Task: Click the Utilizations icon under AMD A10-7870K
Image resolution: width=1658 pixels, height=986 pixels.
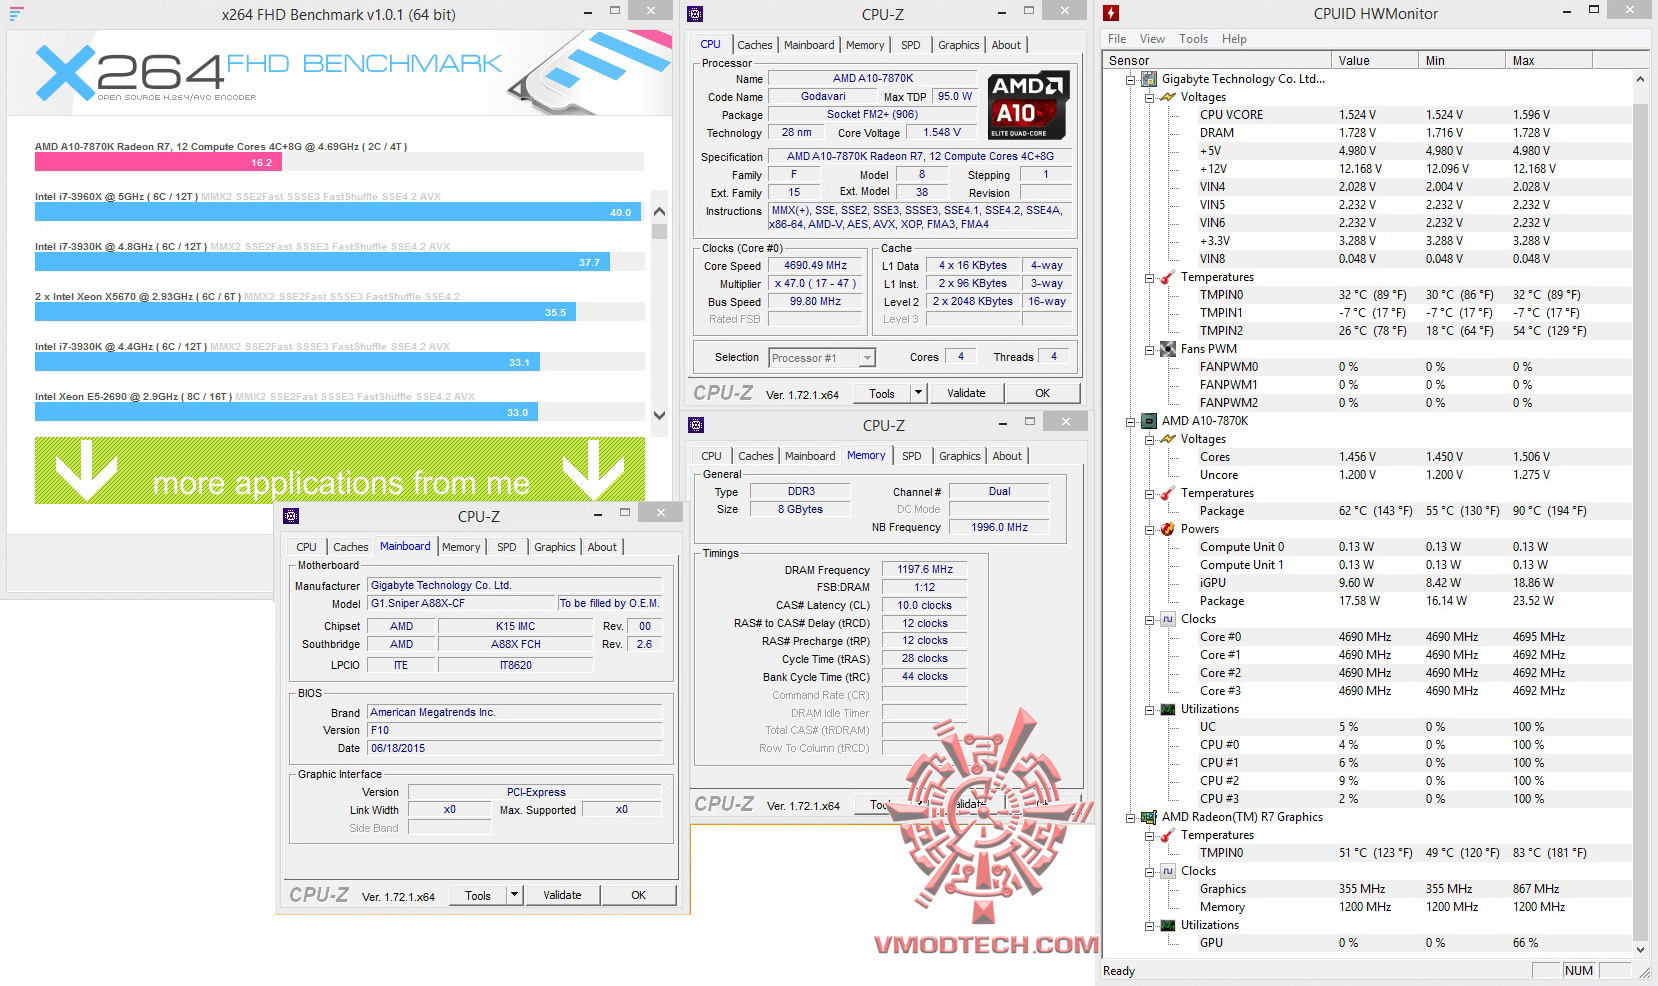Action: pos(1168,709)
